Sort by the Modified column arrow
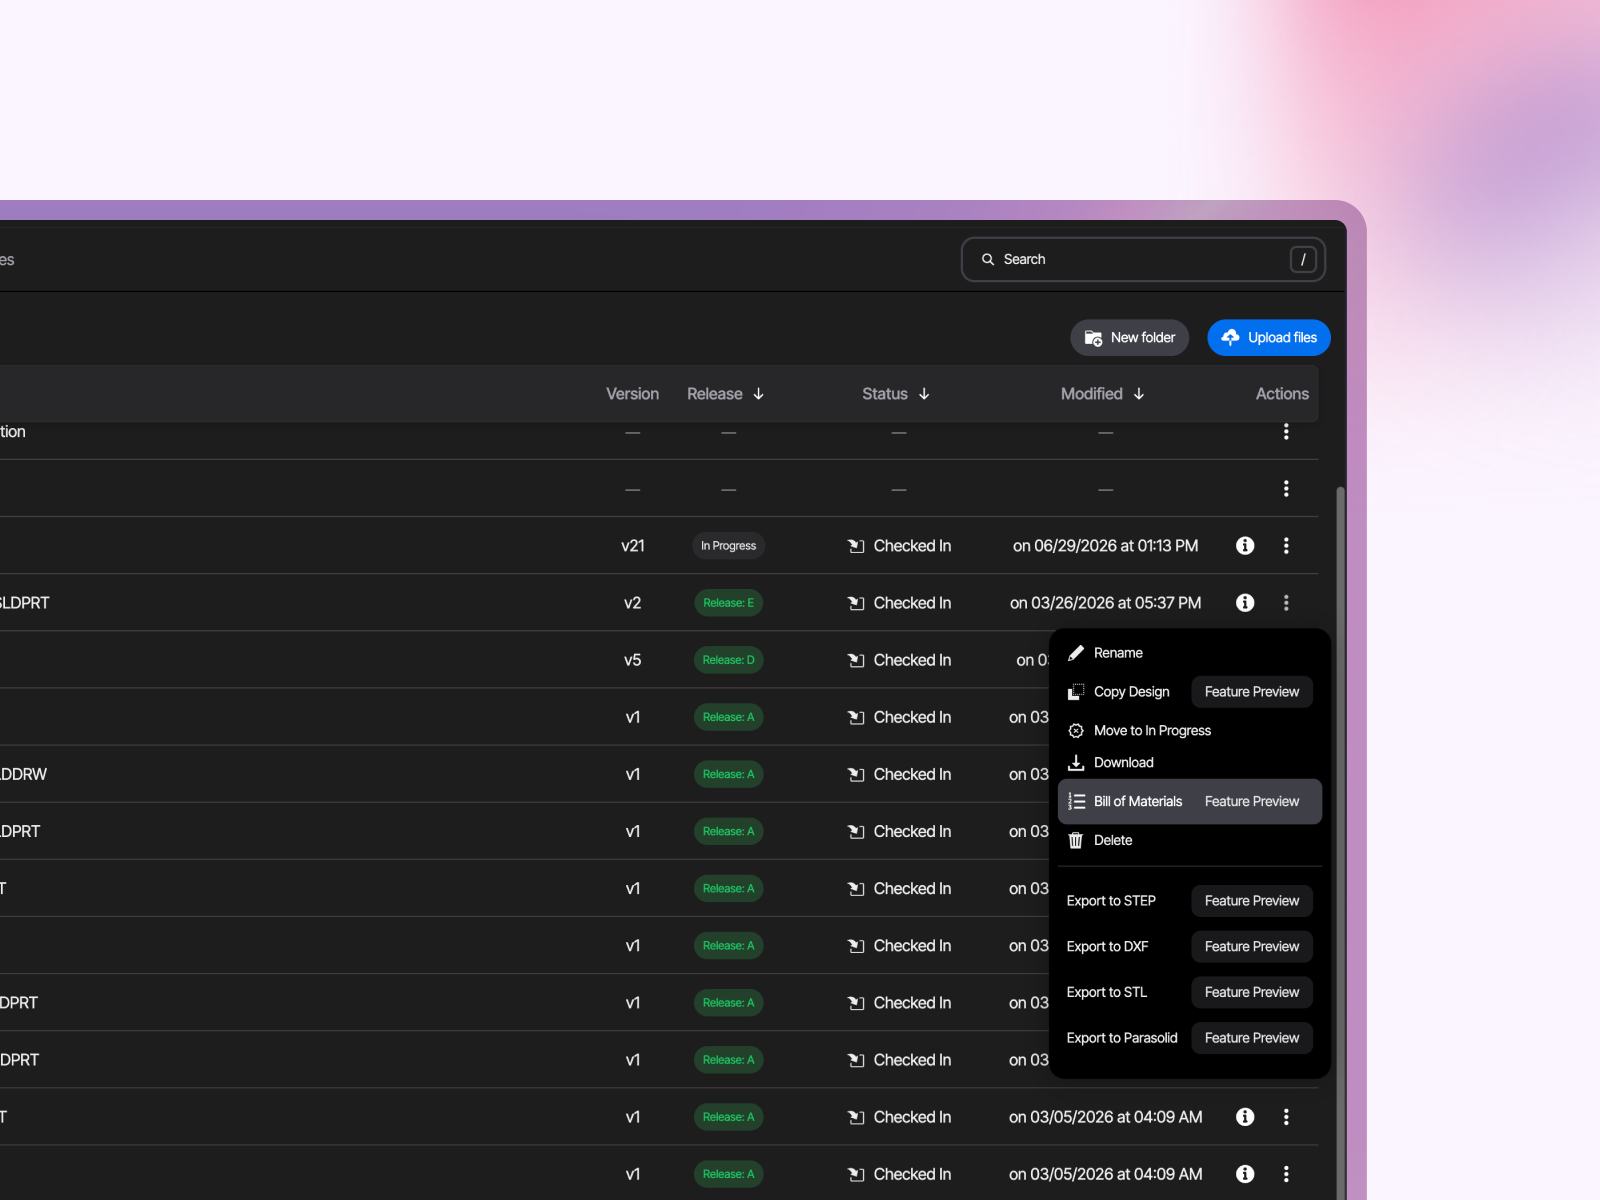This screenshot has width=1600, height=1200. click(1139, 394)
